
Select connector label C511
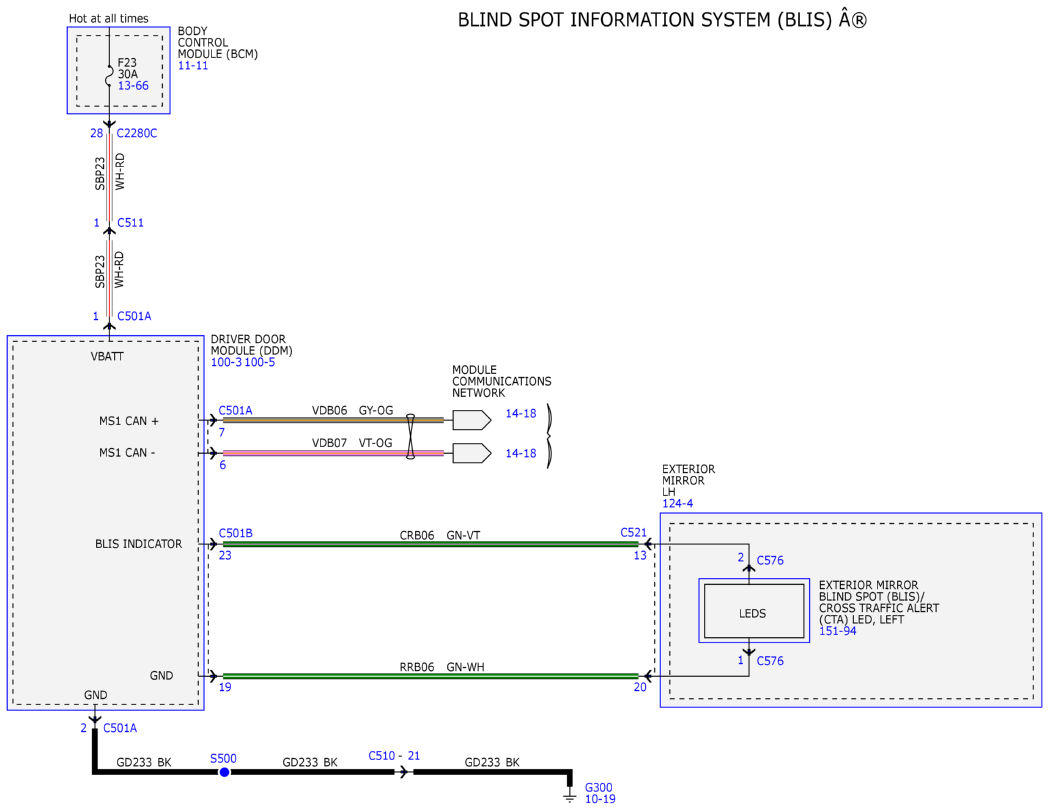pos(130,223)
